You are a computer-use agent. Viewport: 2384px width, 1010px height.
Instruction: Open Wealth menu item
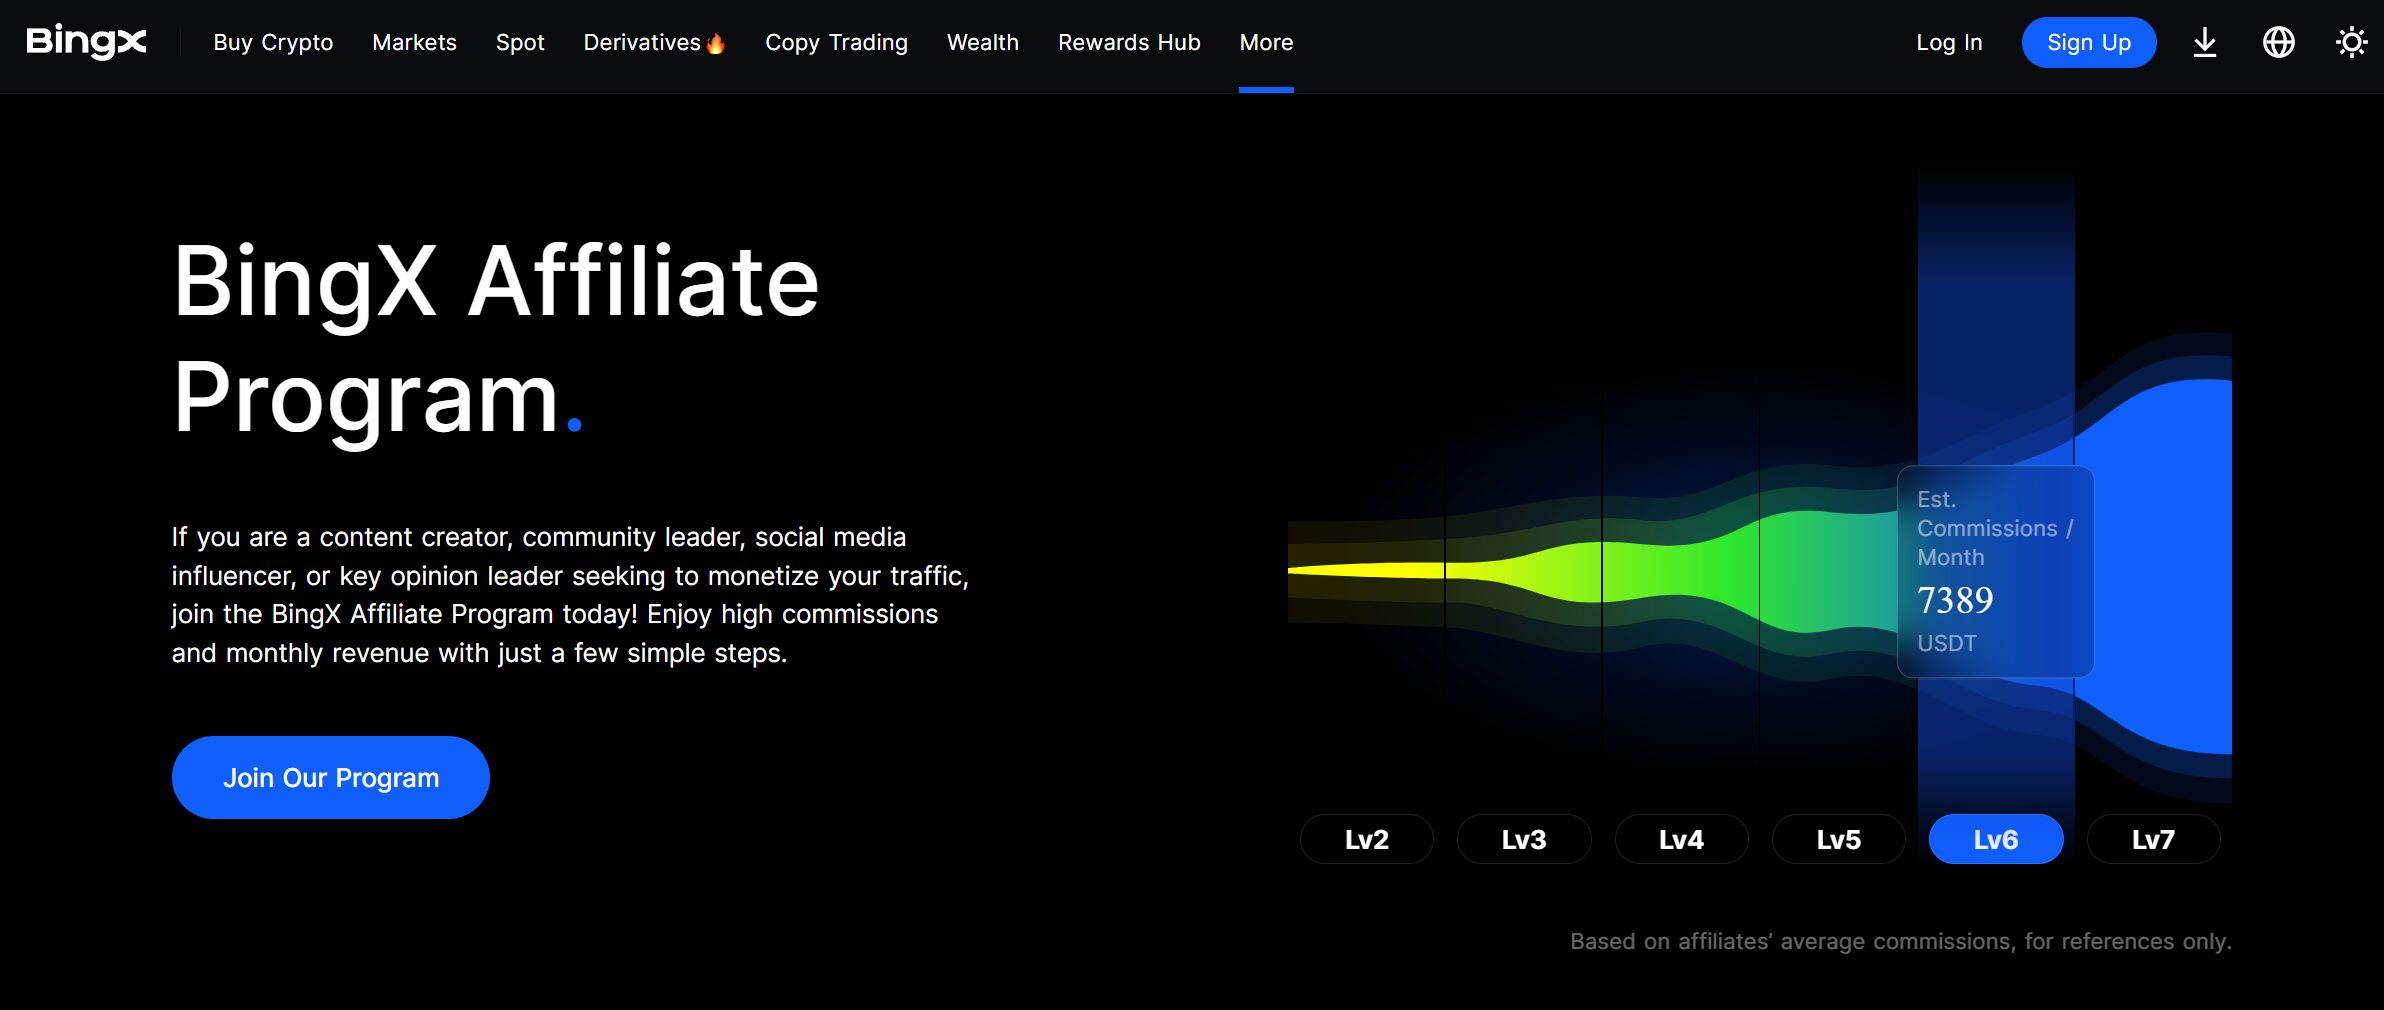click(983, 43)
